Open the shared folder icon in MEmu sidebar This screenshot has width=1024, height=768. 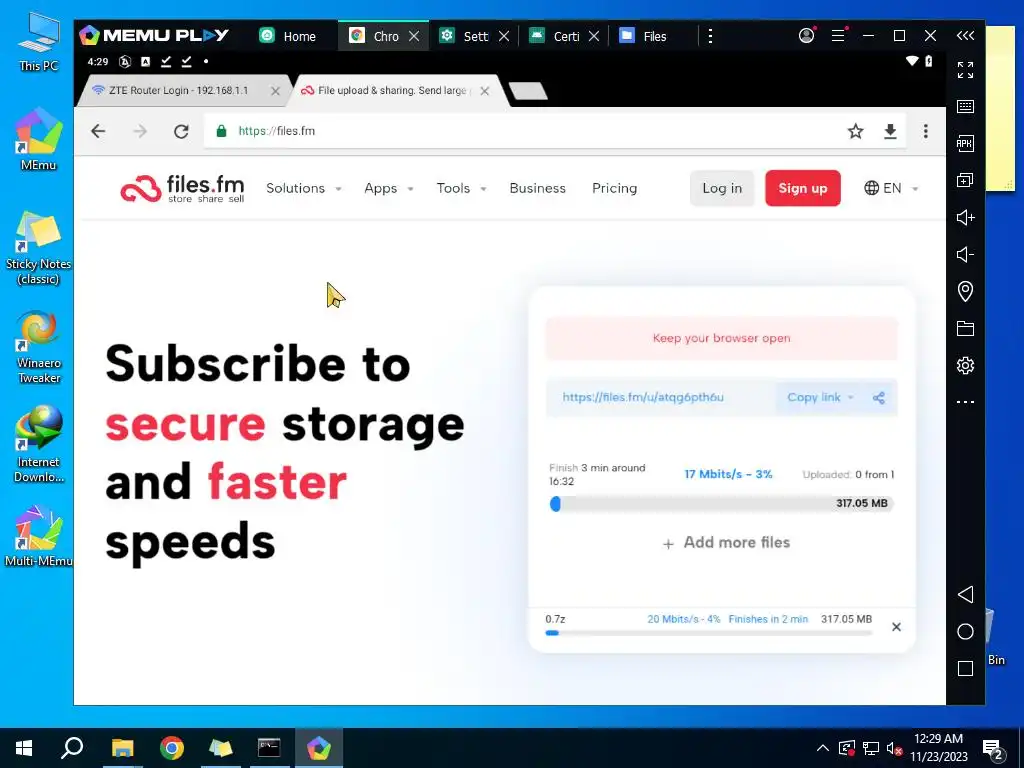pyautogui.click(x=965, y=328)
